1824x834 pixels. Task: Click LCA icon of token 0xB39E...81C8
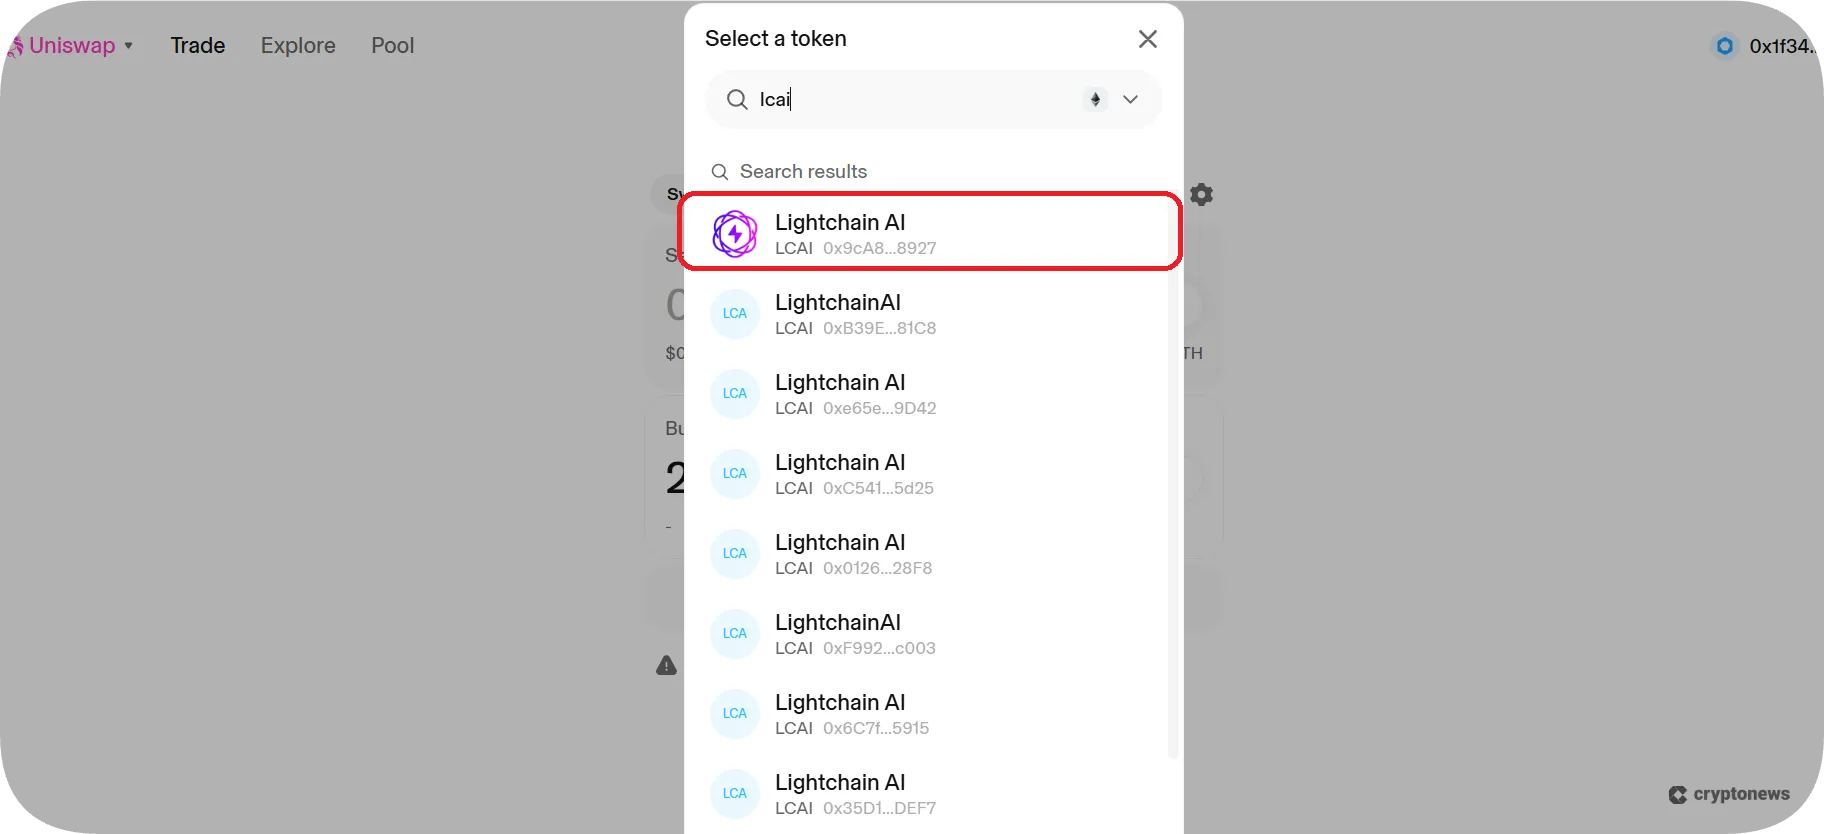pyautogui.click(x=735, y=314)
